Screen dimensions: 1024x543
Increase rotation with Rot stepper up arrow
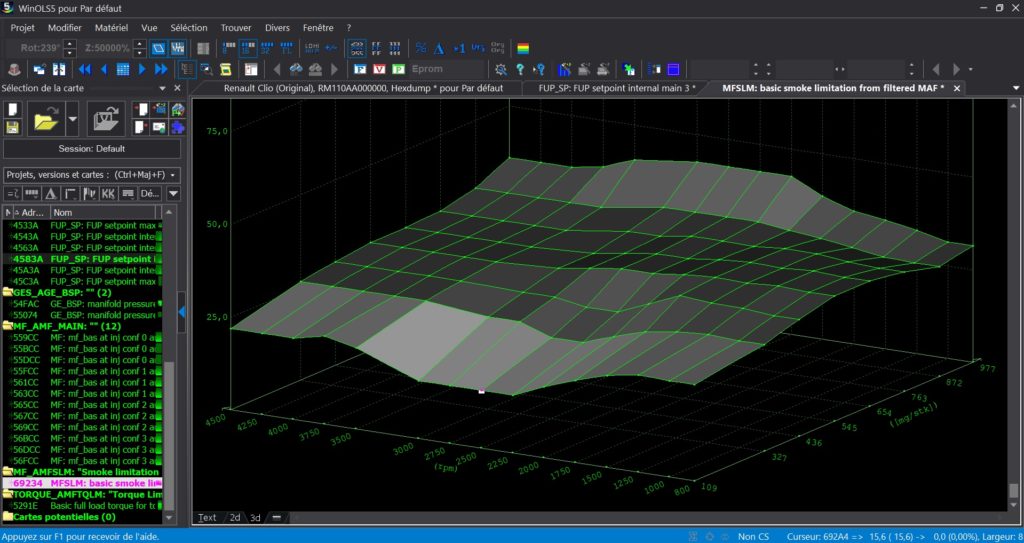70,44
